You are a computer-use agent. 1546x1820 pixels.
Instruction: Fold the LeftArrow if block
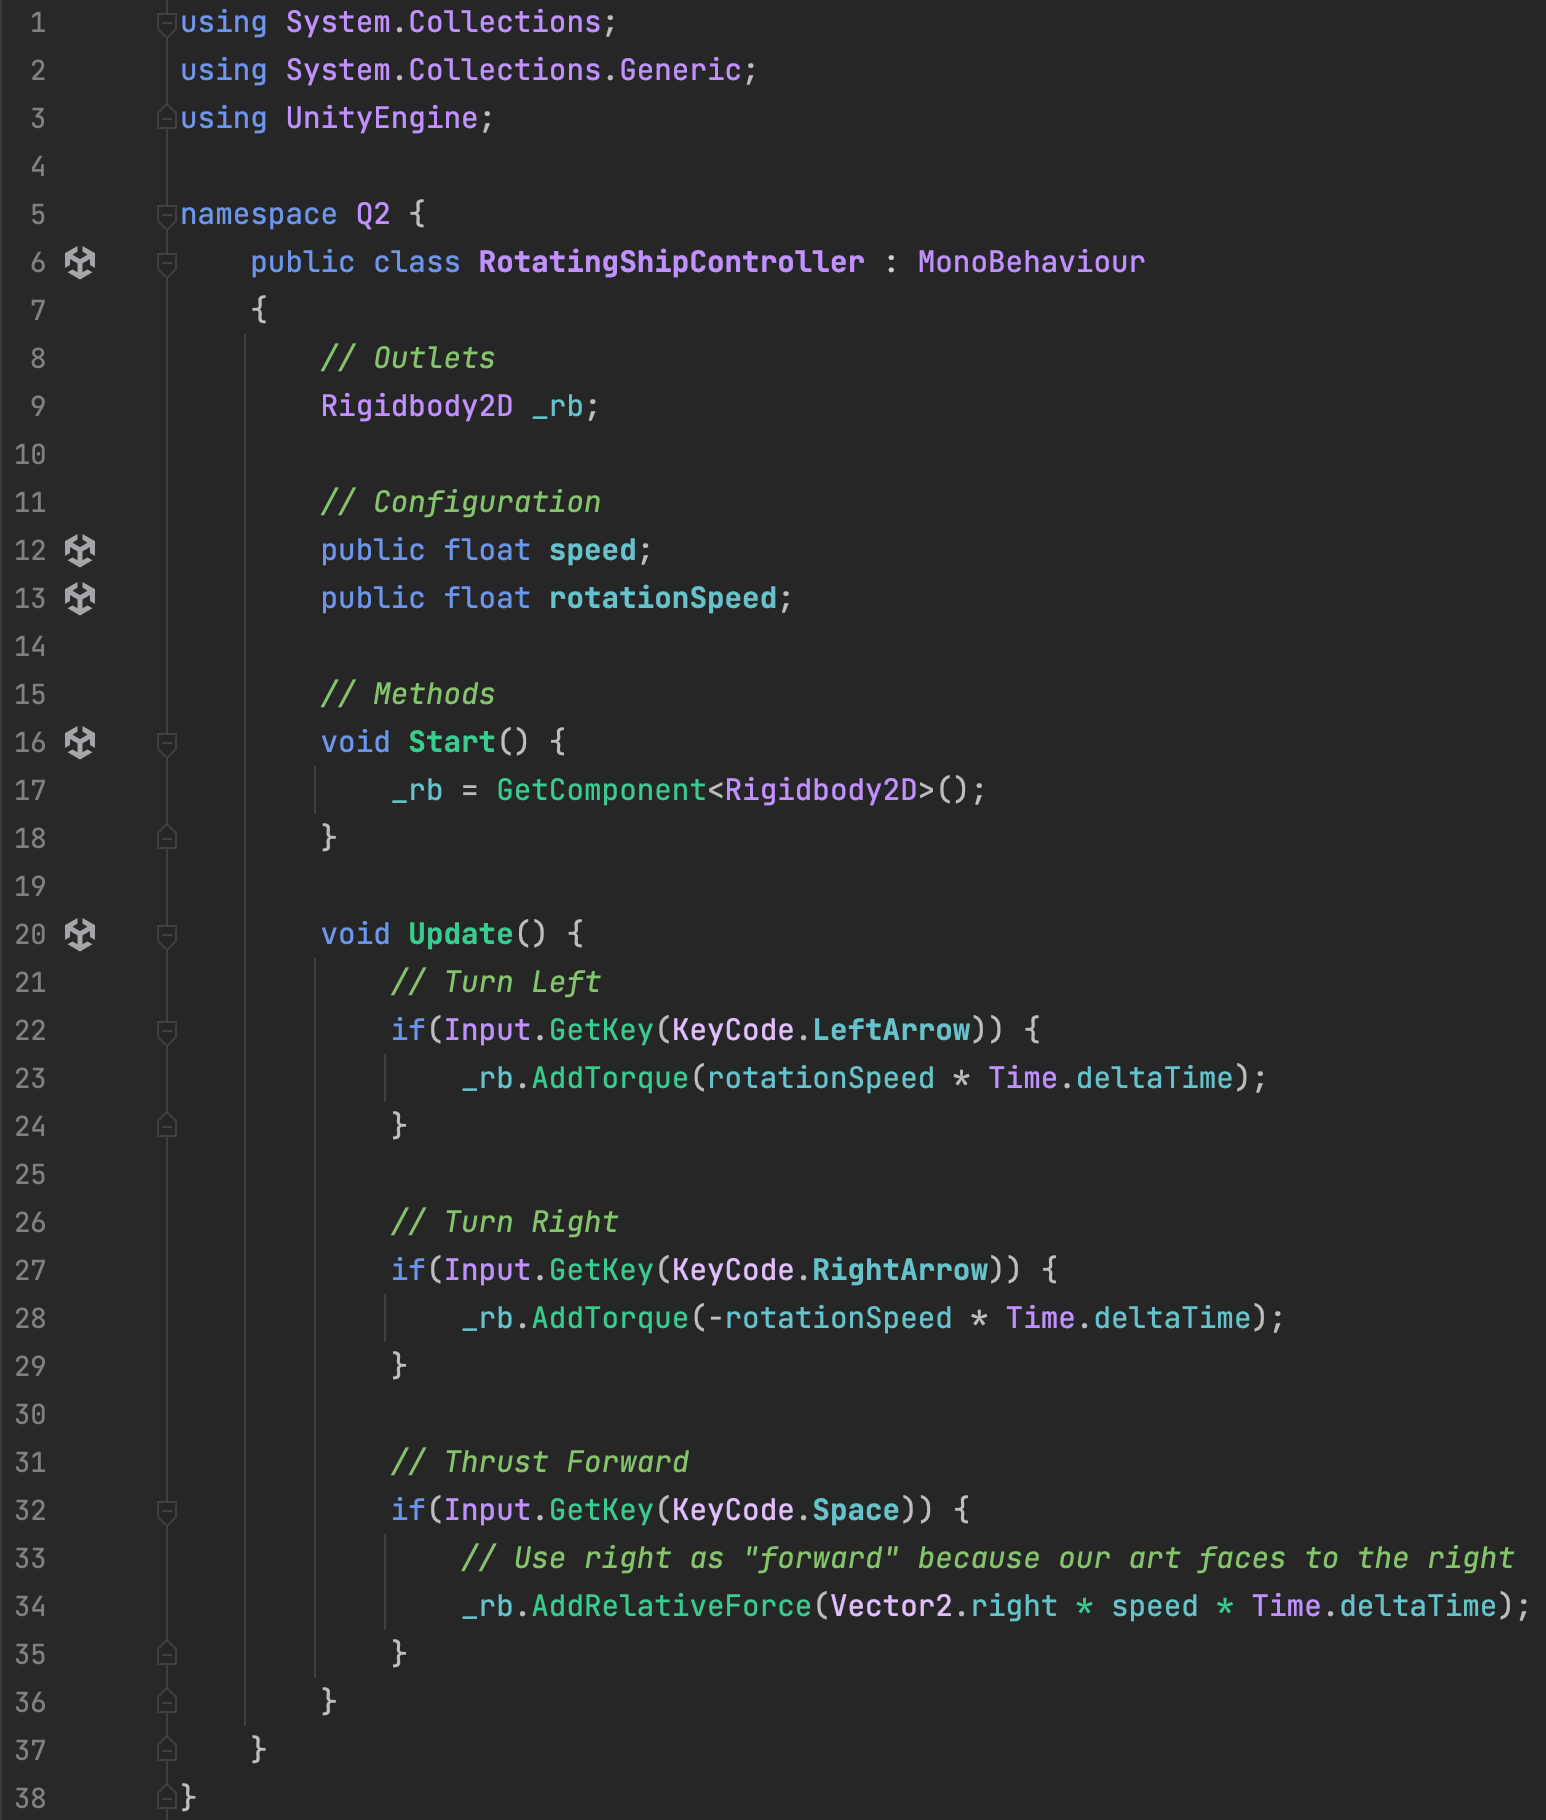pyautogui.click(x=167, y=1031)
